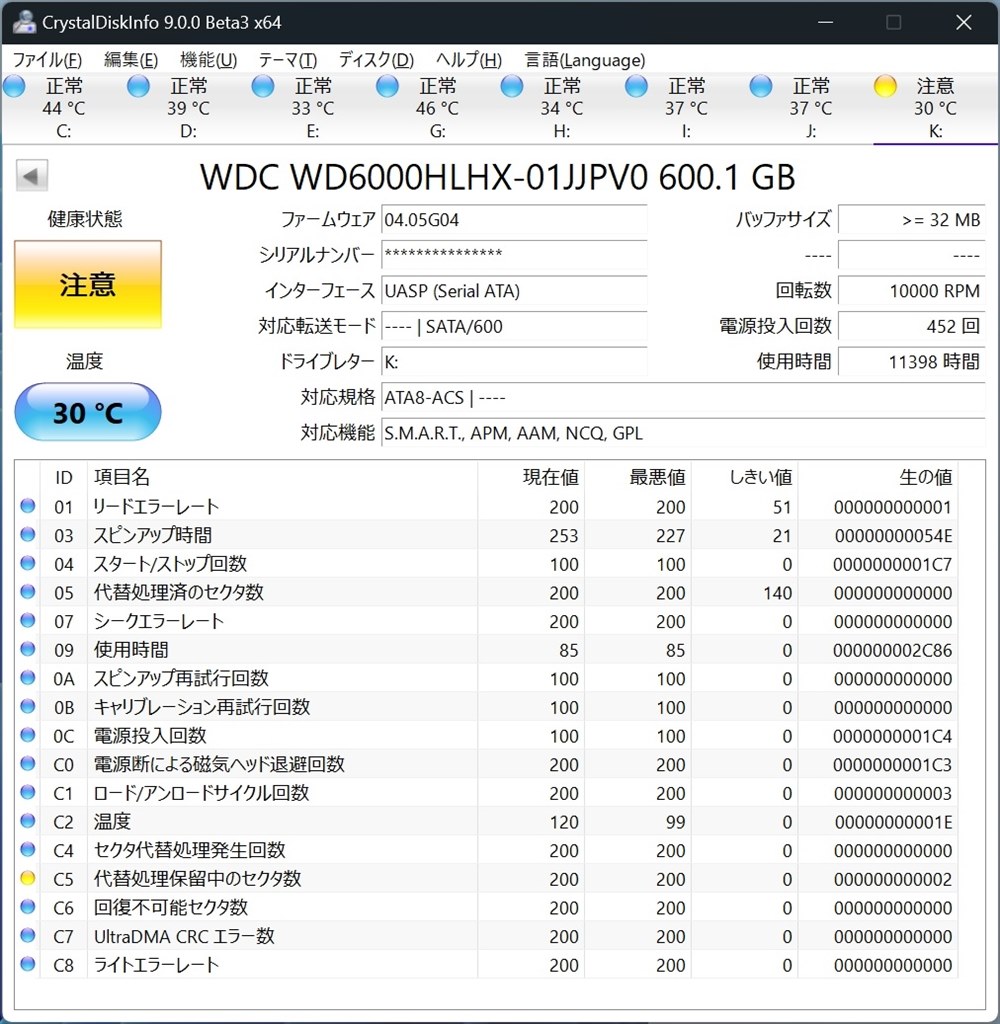Click the 30°C temperature gauge
1000x1024 pixels.
click(x=87, y=411)
